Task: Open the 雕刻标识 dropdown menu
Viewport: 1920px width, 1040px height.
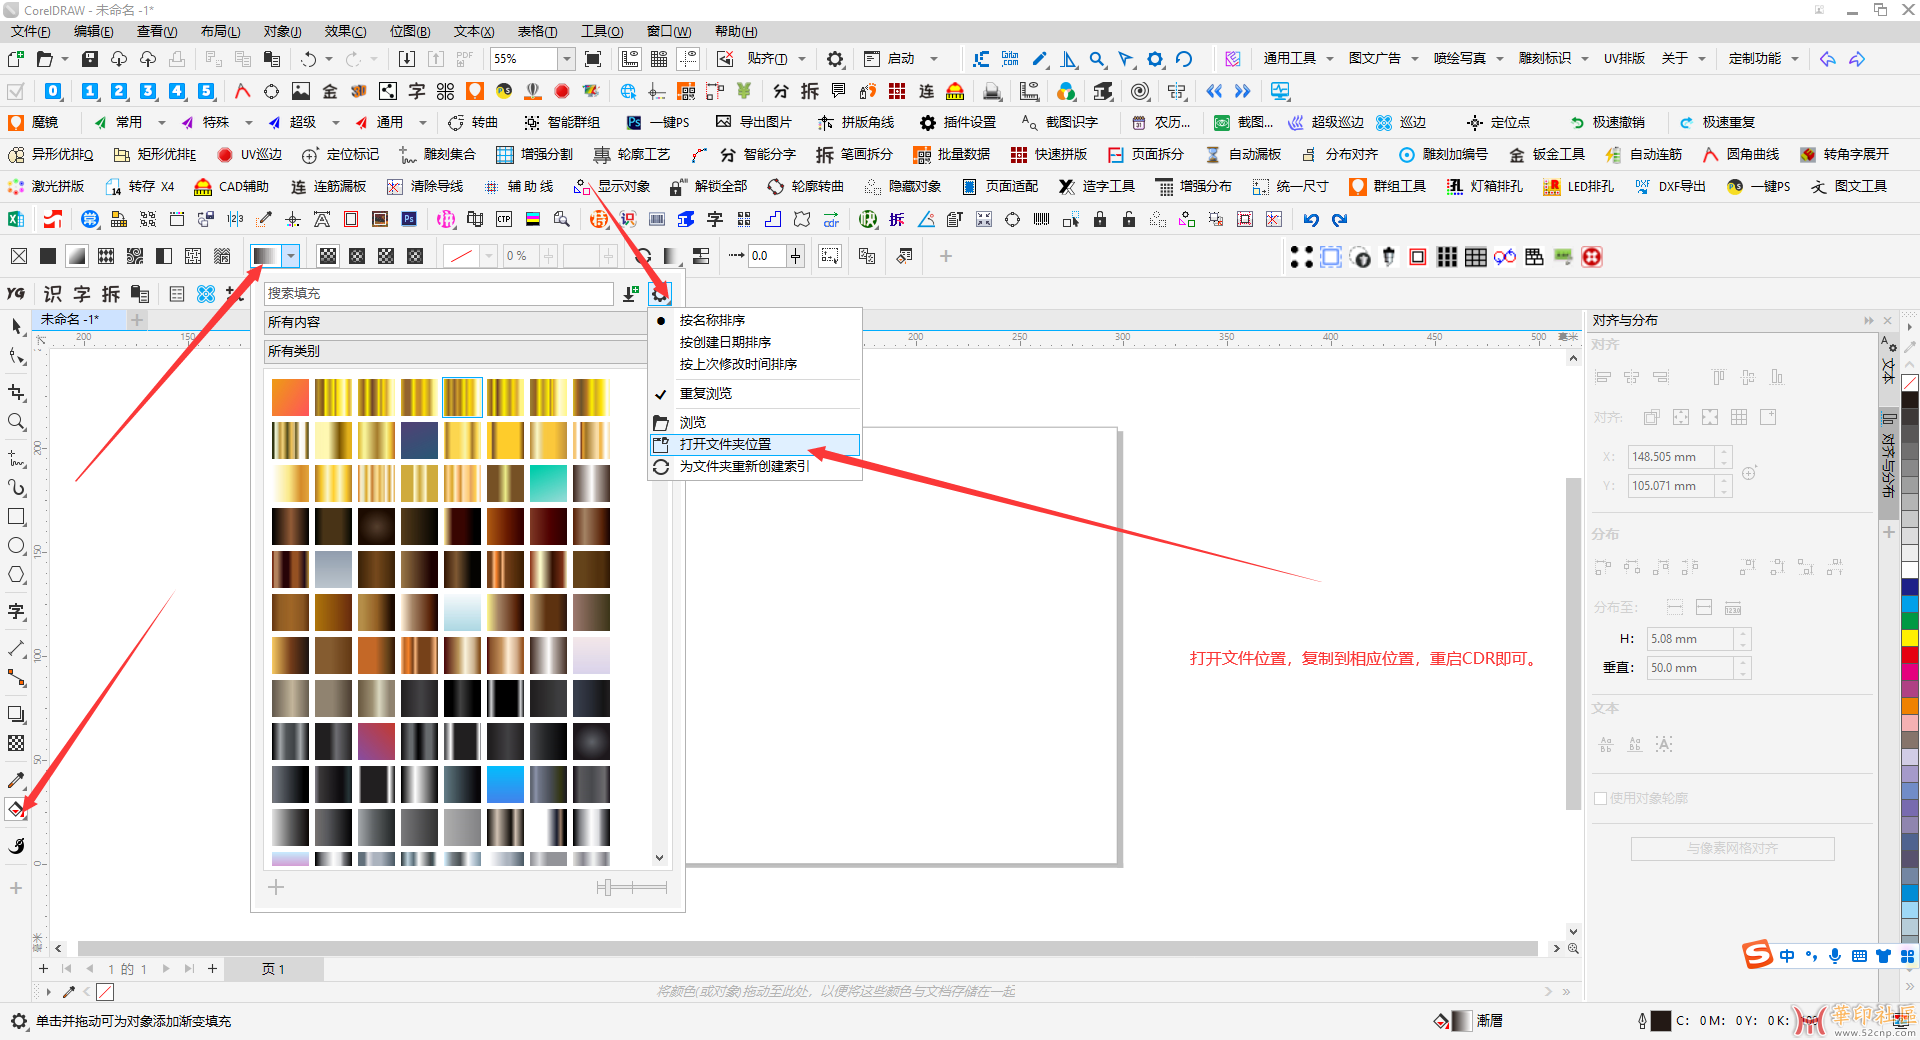Action: 1553,58
